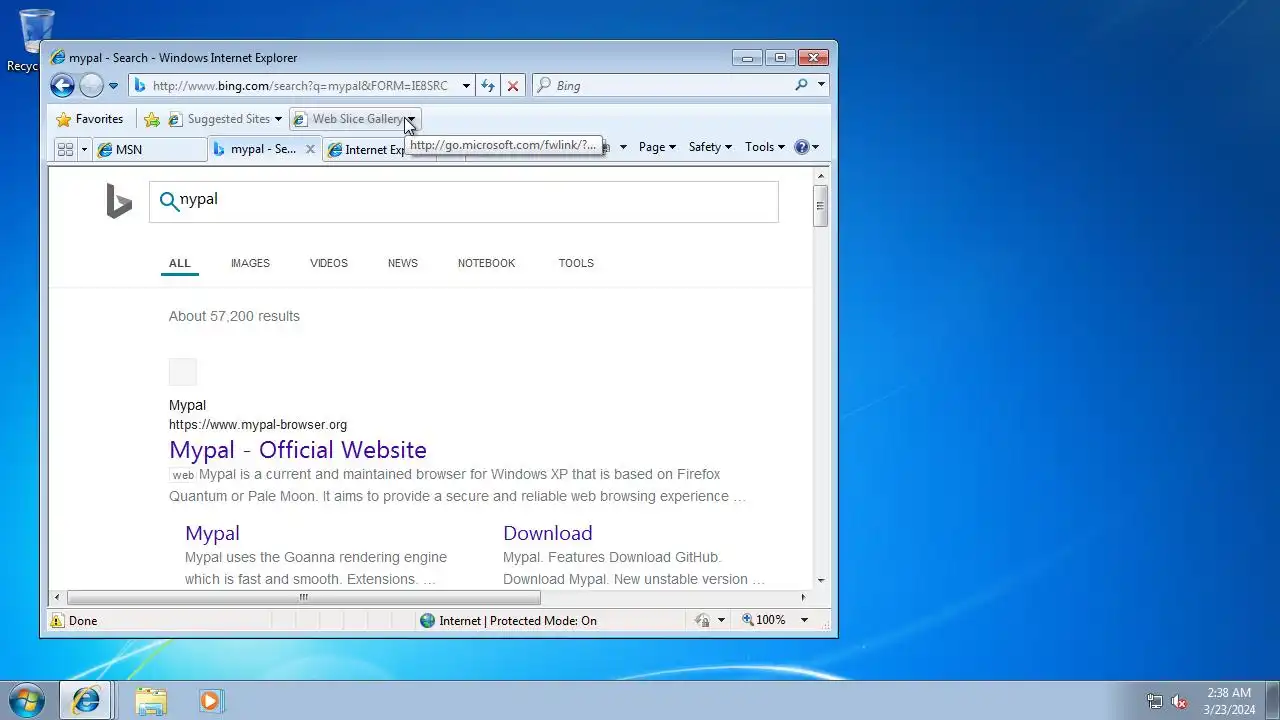Viewport: 1280px width, 720px height.
Task: Select the NEWS results tab
Action: tap(403, 263)
